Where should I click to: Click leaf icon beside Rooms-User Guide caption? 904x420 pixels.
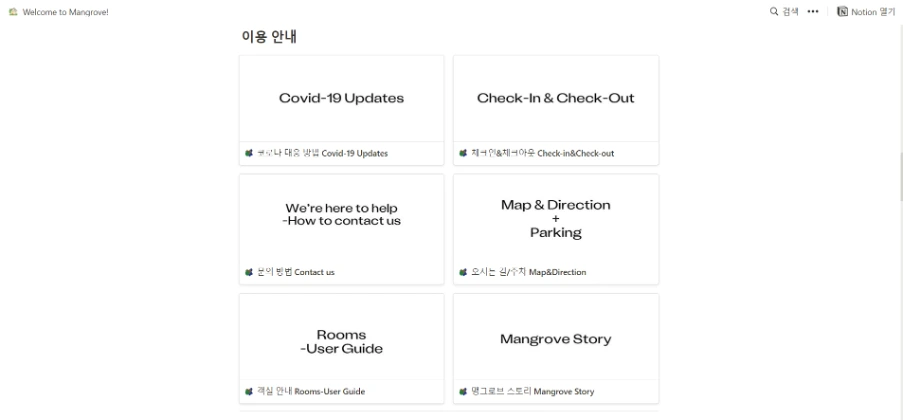(x=249, y=391)
